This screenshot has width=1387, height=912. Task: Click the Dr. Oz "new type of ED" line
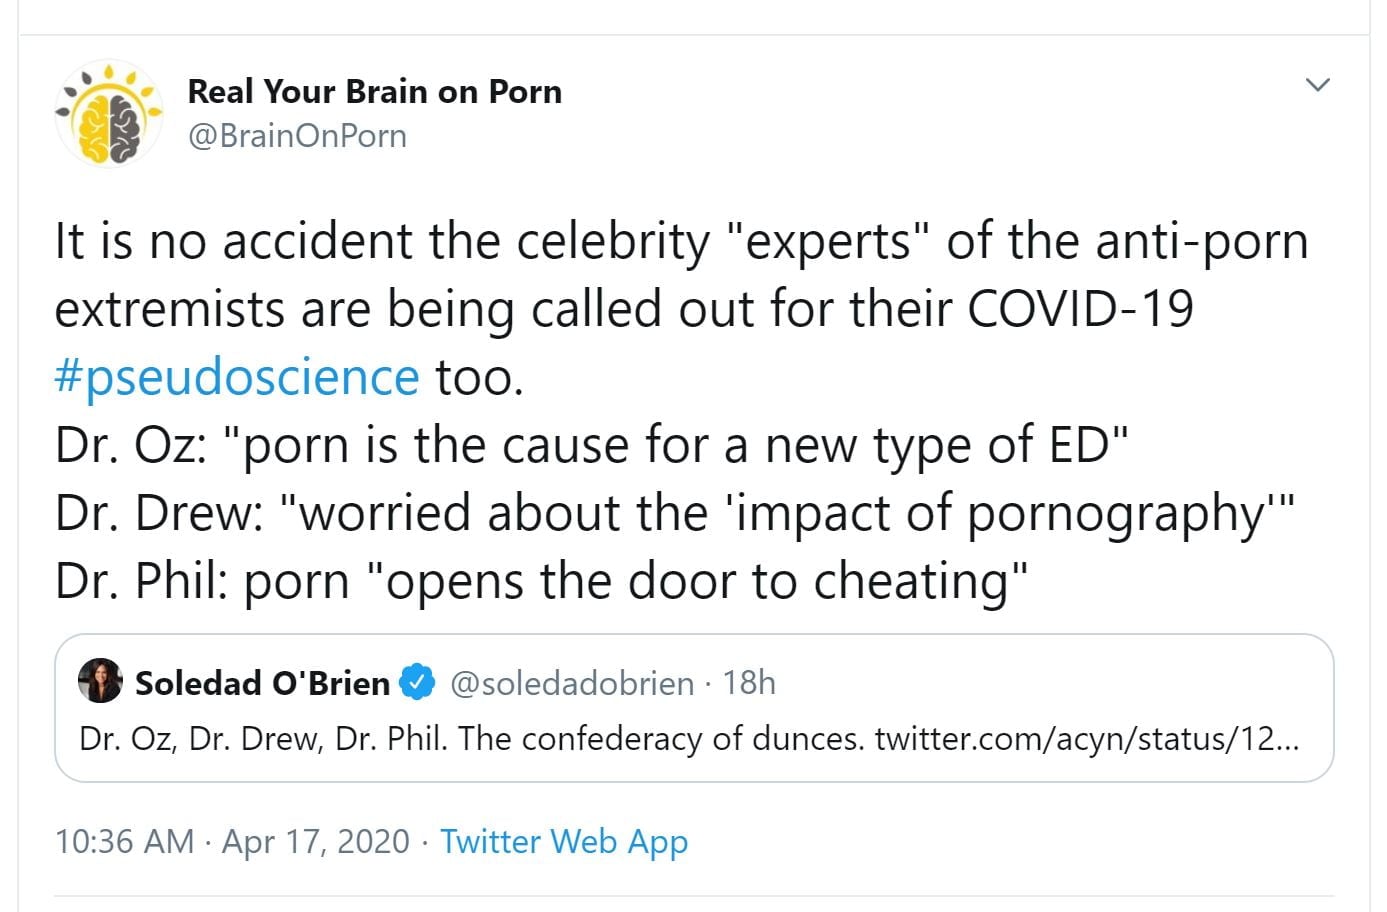pos(592,445)
